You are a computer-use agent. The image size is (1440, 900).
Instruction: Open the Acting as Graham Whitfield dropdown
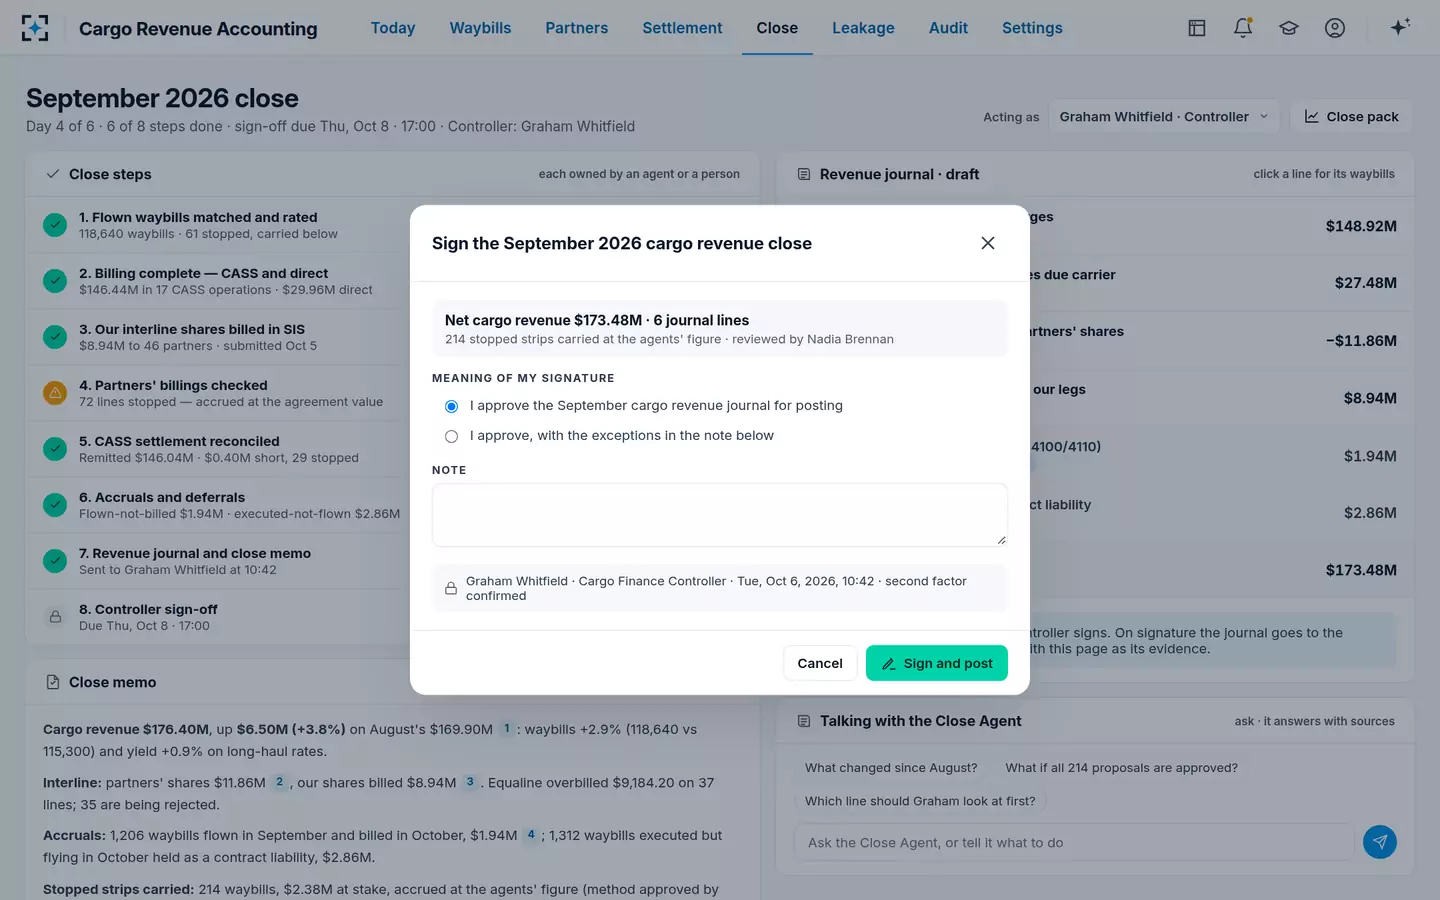pos(1164,117)
